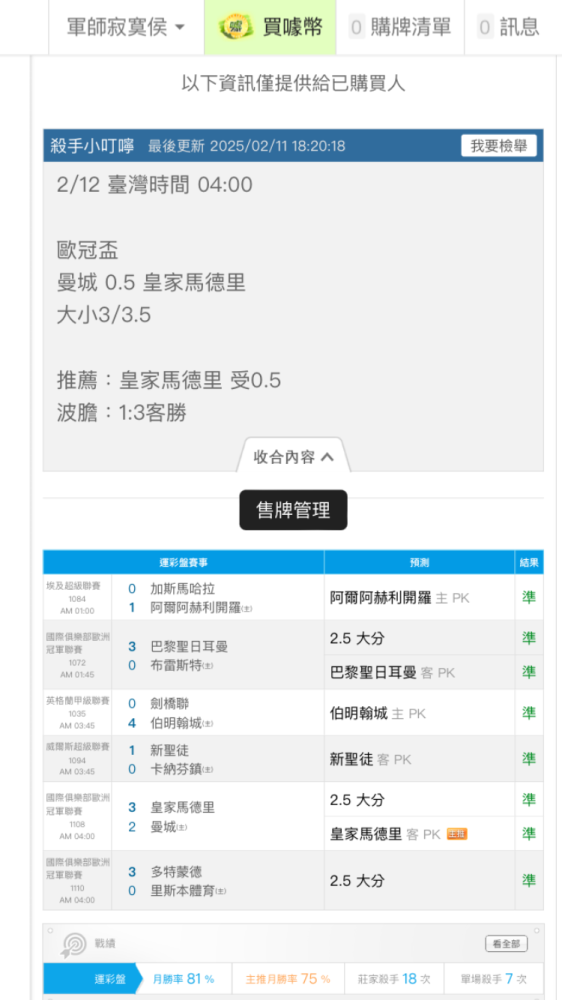This screenshot has height=1000, width=562.
Task: Click the 英格蘭甲級聯賽 league cell
Action: coord(77,712)
